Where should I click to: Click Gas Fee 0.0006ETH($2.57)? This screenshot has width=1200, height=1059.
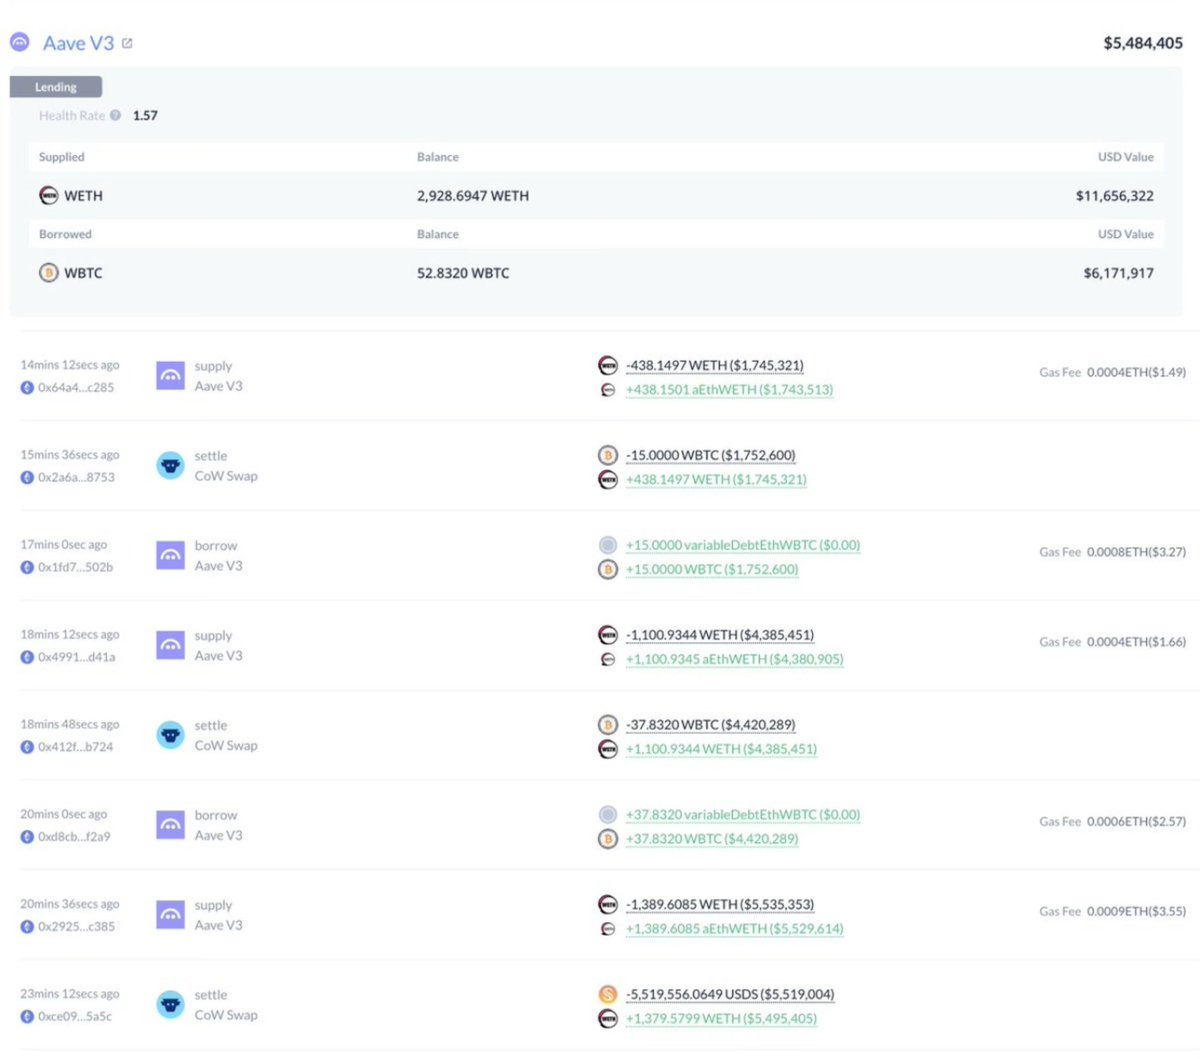(x=1112, y=821)
